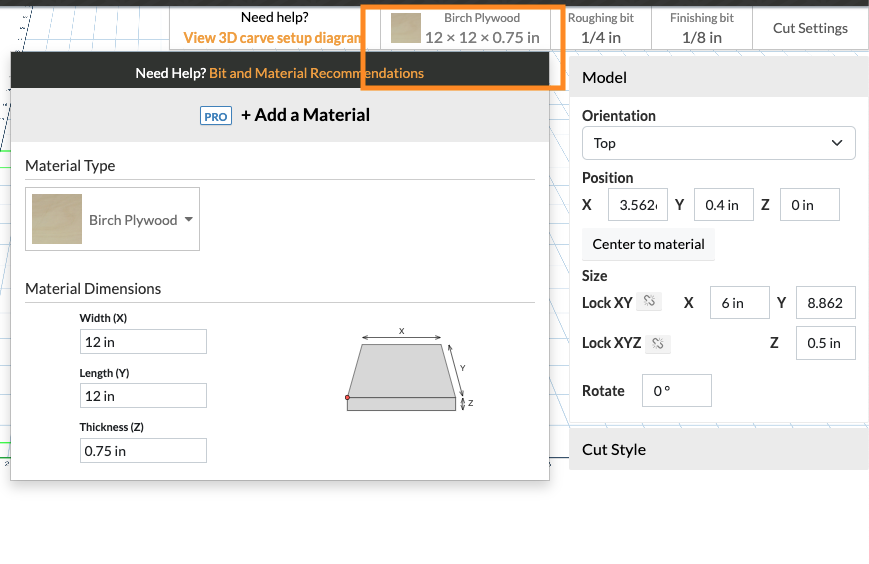The height and width of the screenshot is (564, 869).
Task: Edit Size Z 0.5 in field
Action: pyautogui.click(x=825, y=343)
